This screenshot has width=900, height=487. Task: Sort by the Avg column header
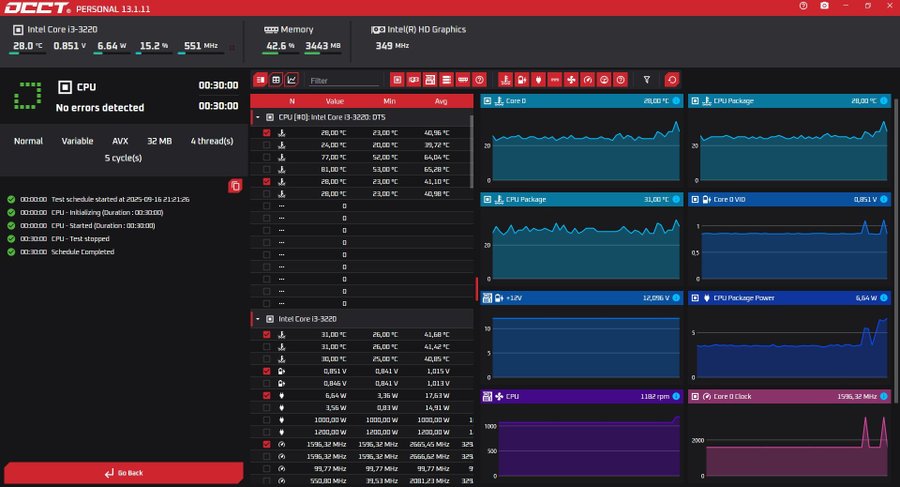tap(441, 101)
